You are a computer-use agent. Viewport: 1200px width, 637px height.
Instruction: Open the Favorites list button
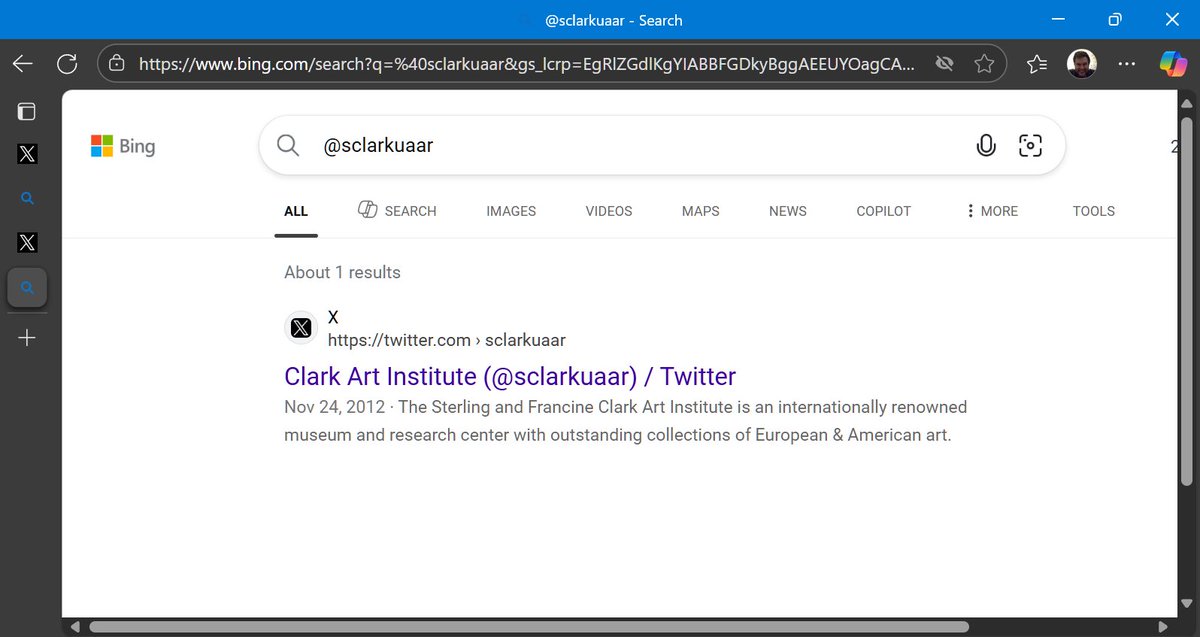coord(1037,64)
